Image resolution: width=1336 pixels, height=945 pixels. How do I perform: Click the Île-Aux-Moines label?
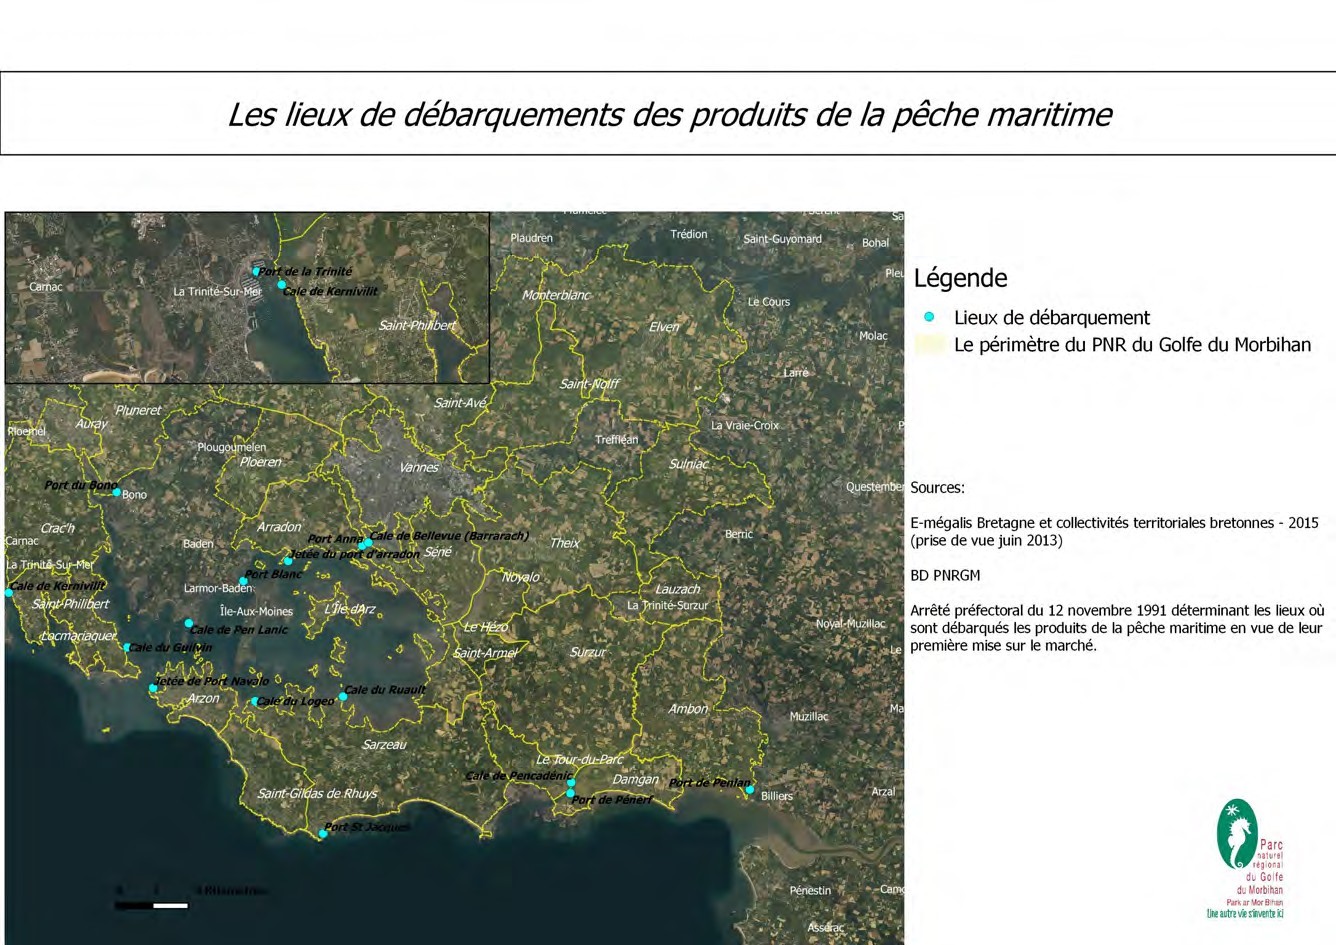coord(256,611)
